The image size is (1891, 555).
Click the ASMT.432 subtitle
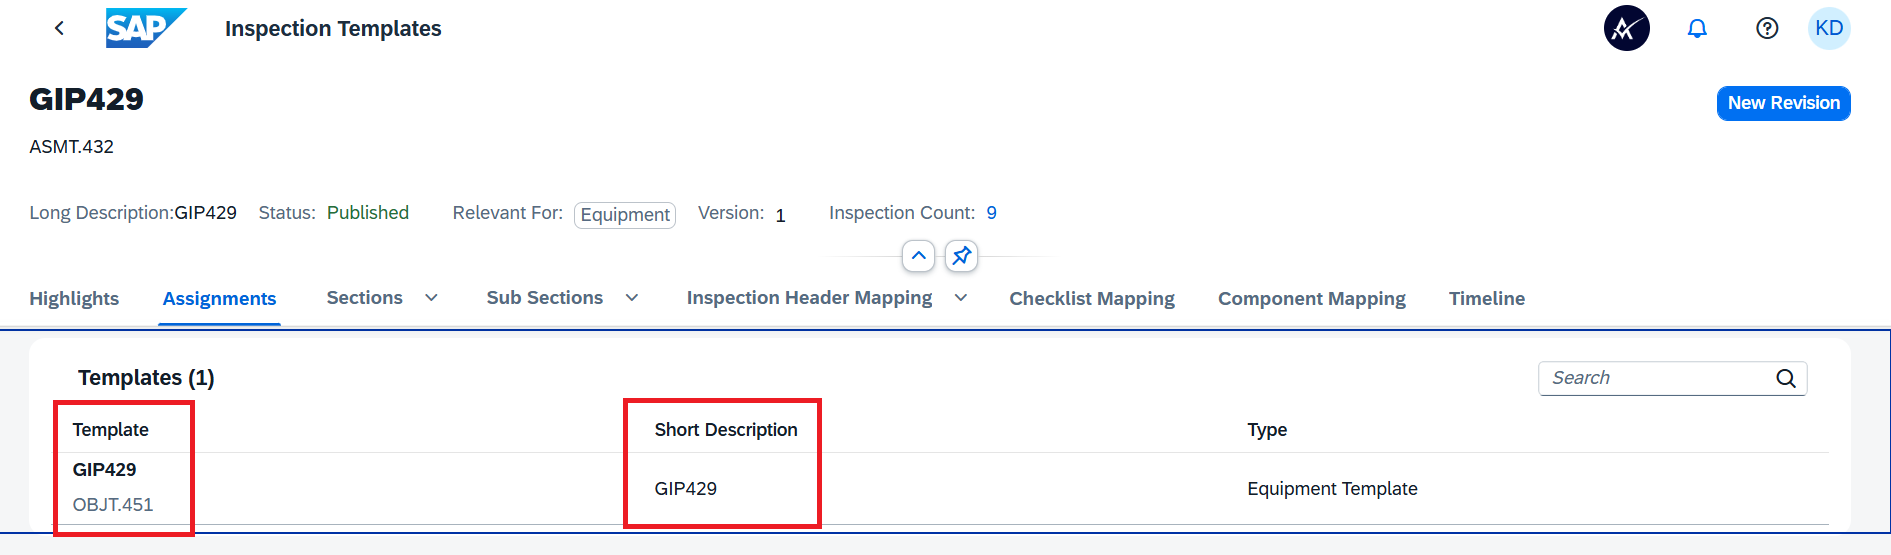(x=71, y=146)
